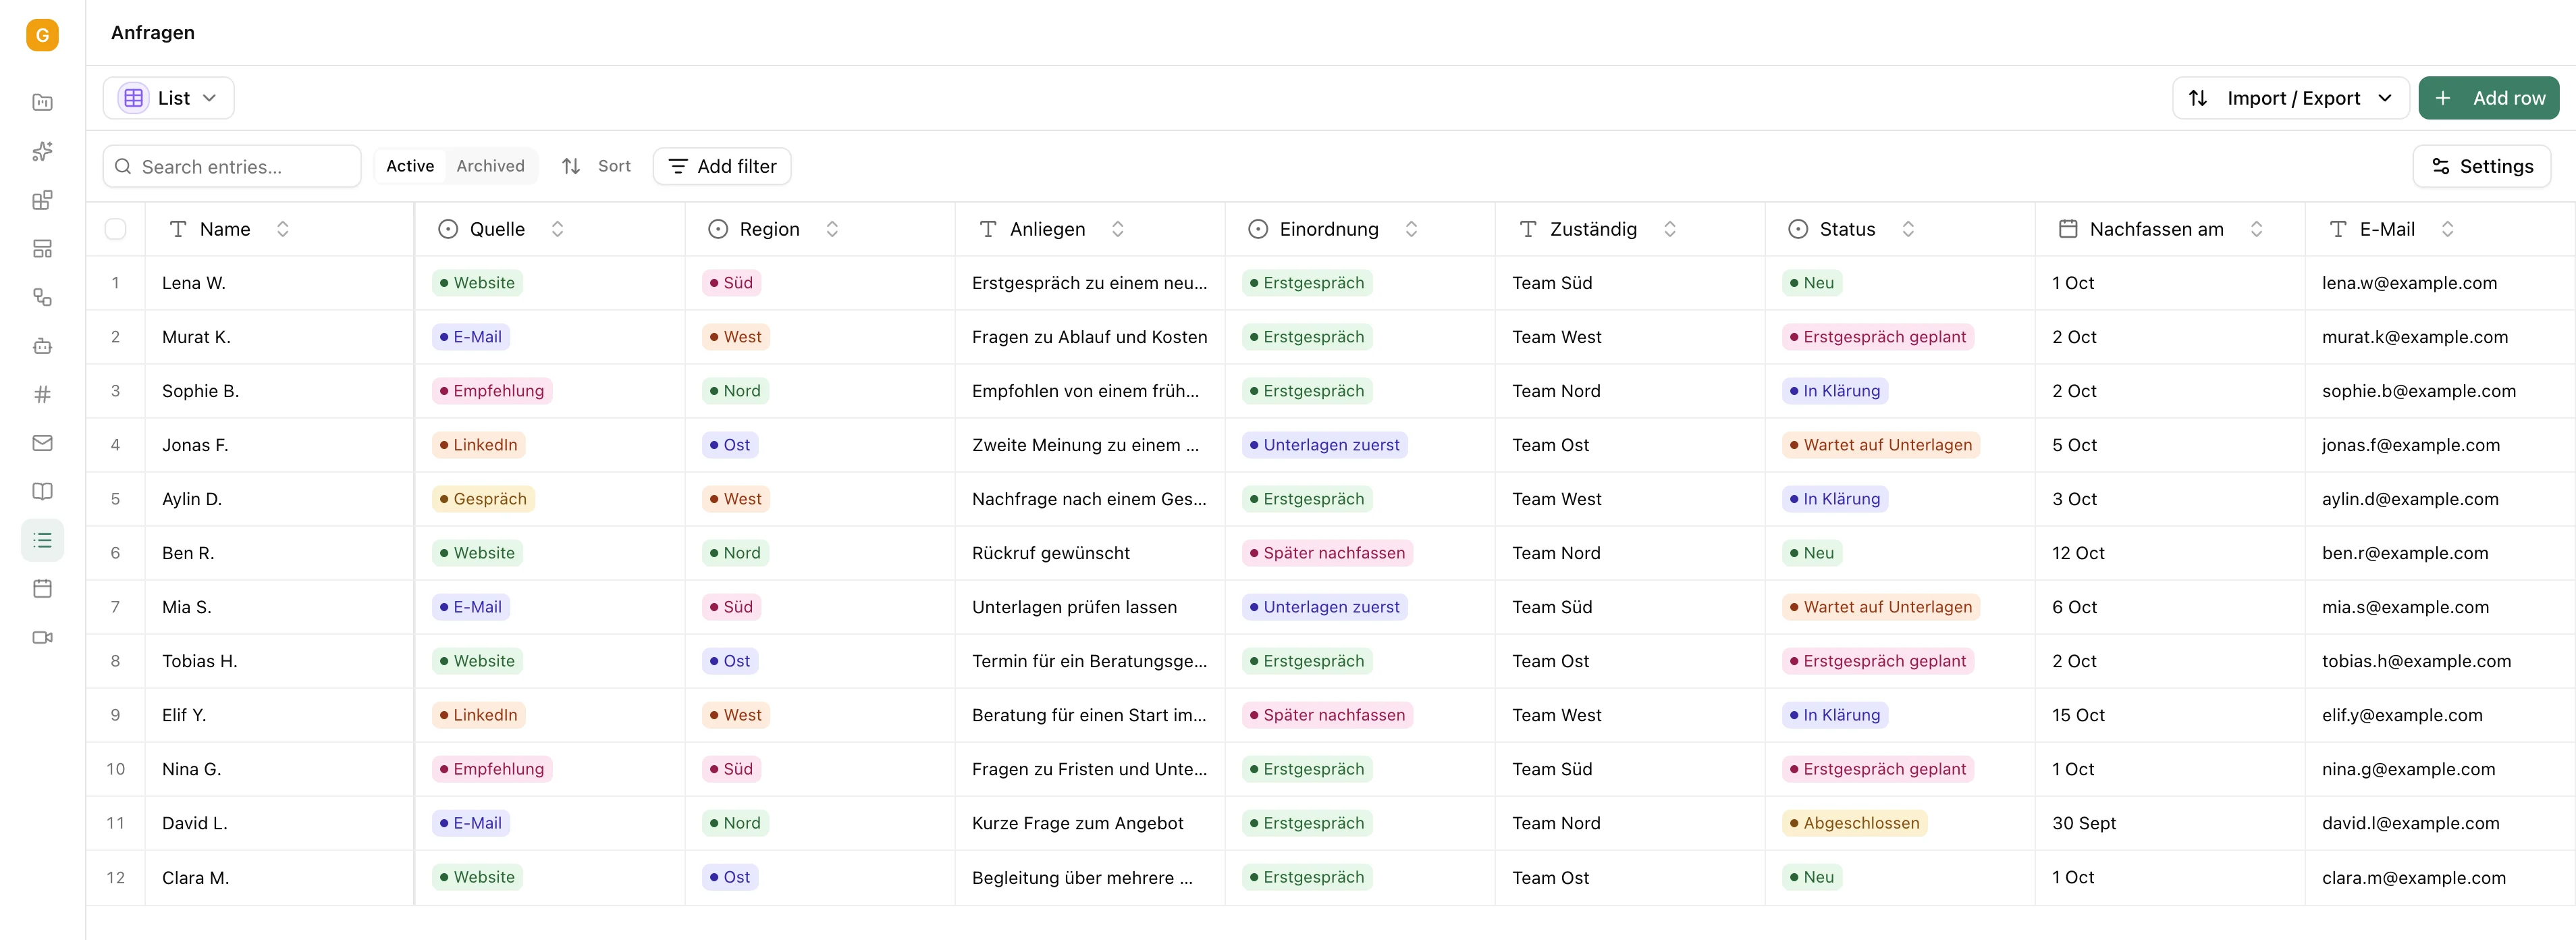Select the highlighted list sidebar icon
The width and height of the screenshot is (2576, 940).
tap(42, 540)
